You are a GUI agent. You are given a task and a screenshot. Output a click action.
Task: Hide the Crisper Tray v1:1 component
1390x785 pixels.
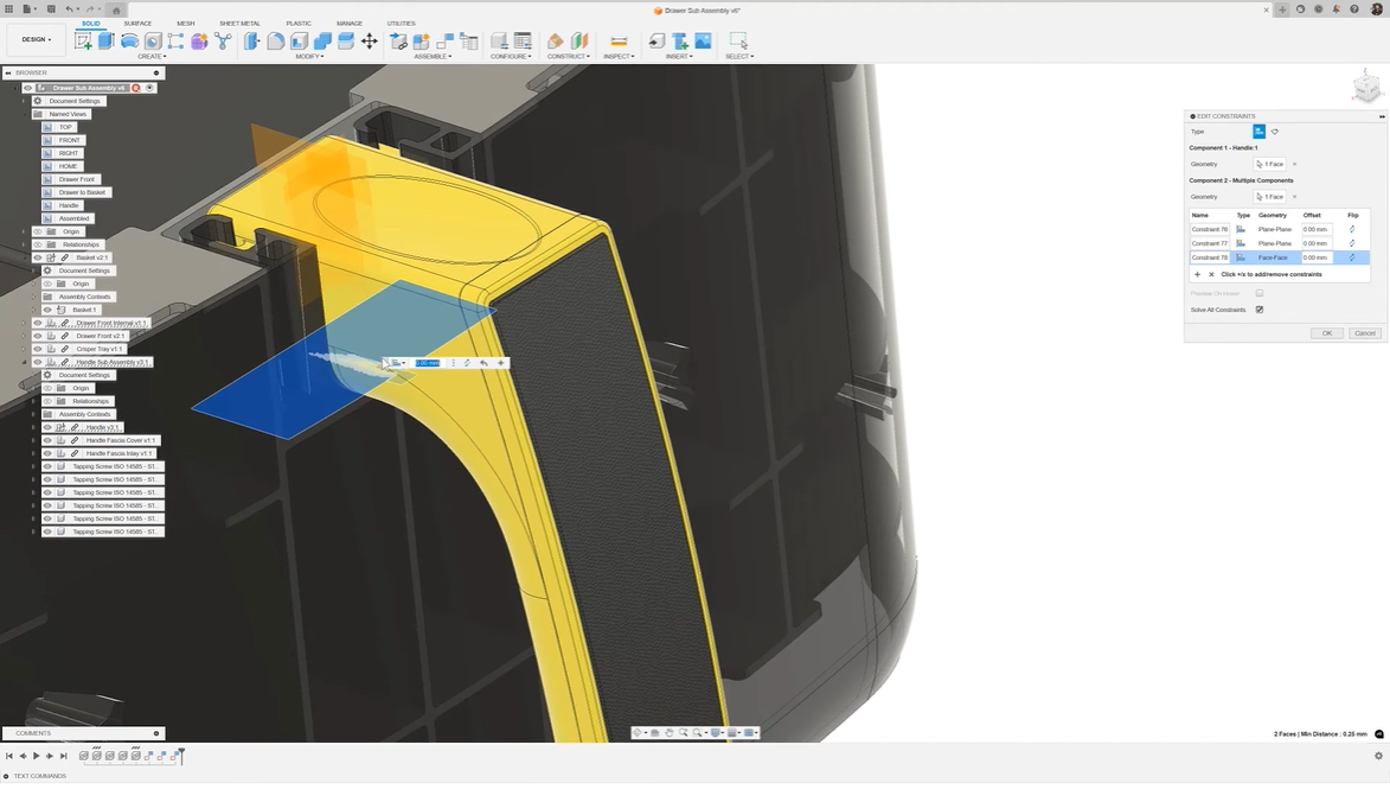point(37,349)
